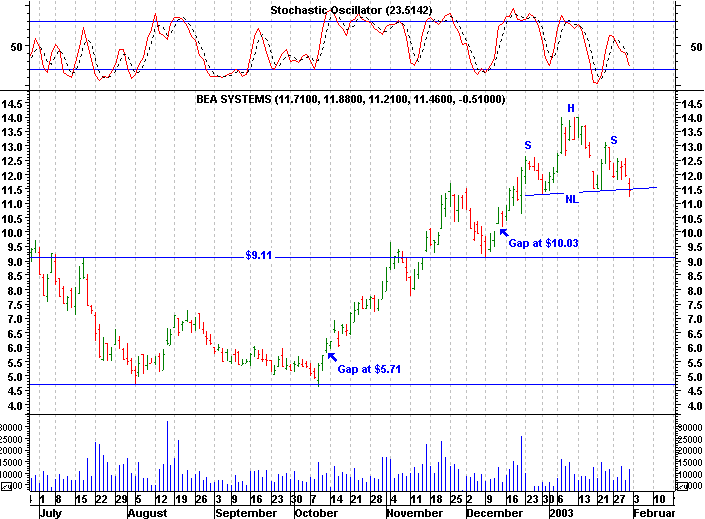The width and height of the screenshot is (705, 519).
Task: Select the 'H' head label
Action: click(x=571, y=108)
